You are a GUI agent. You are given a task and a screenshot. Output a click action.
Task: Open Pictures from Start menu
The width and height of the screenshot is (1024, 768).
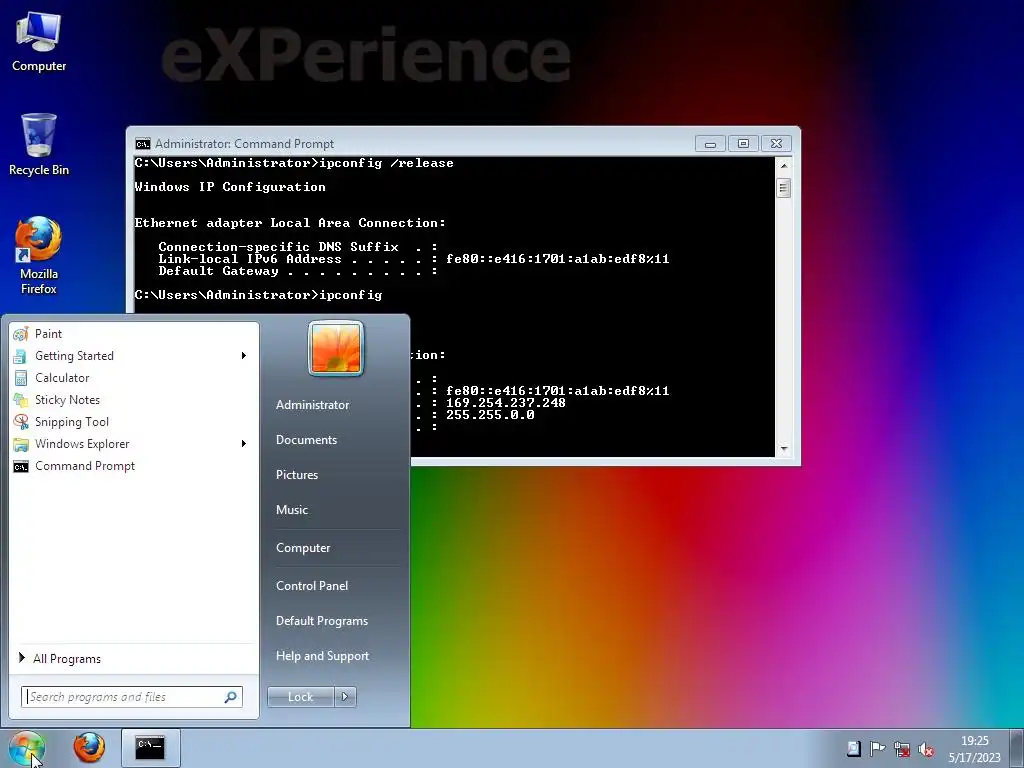[296, 475]
